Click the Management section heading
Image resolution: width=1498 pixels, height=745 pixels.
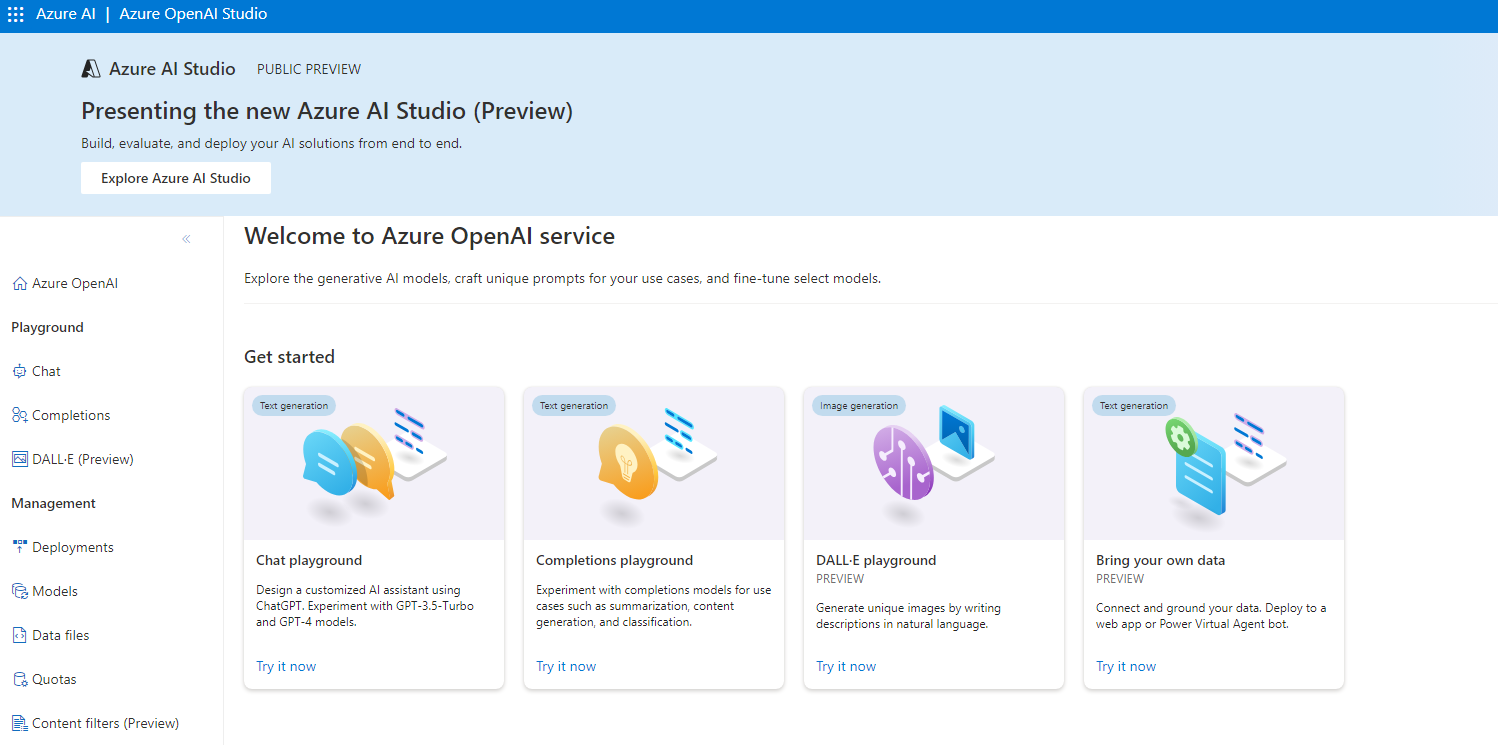53,503
